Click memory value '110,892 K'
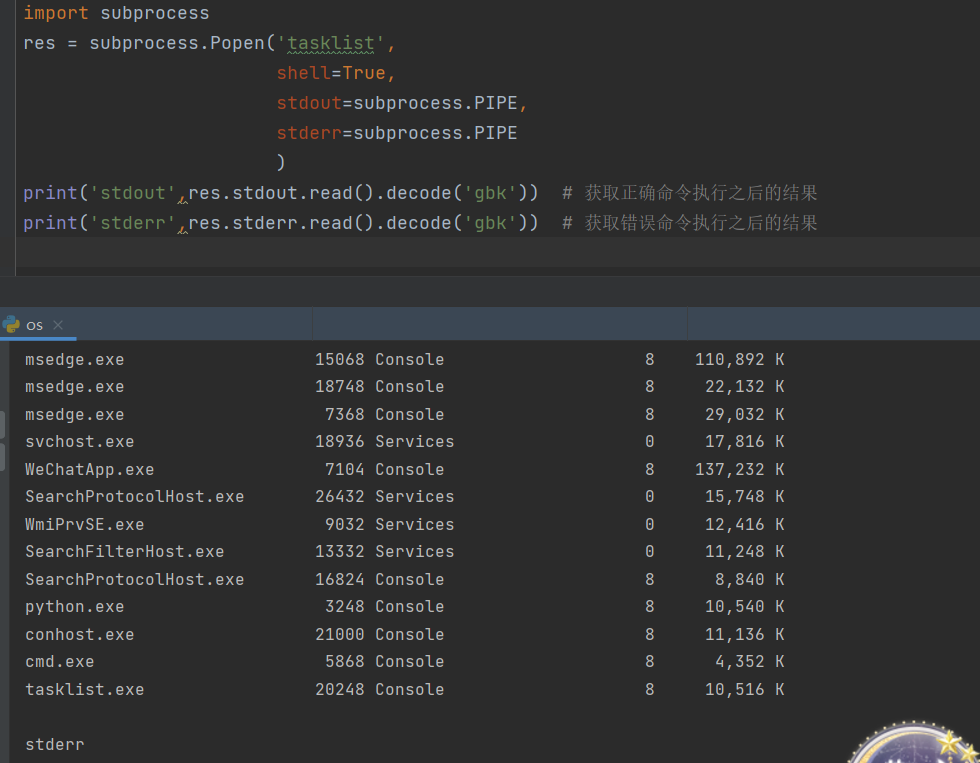 pyautogui.click(x=739, y=360)
